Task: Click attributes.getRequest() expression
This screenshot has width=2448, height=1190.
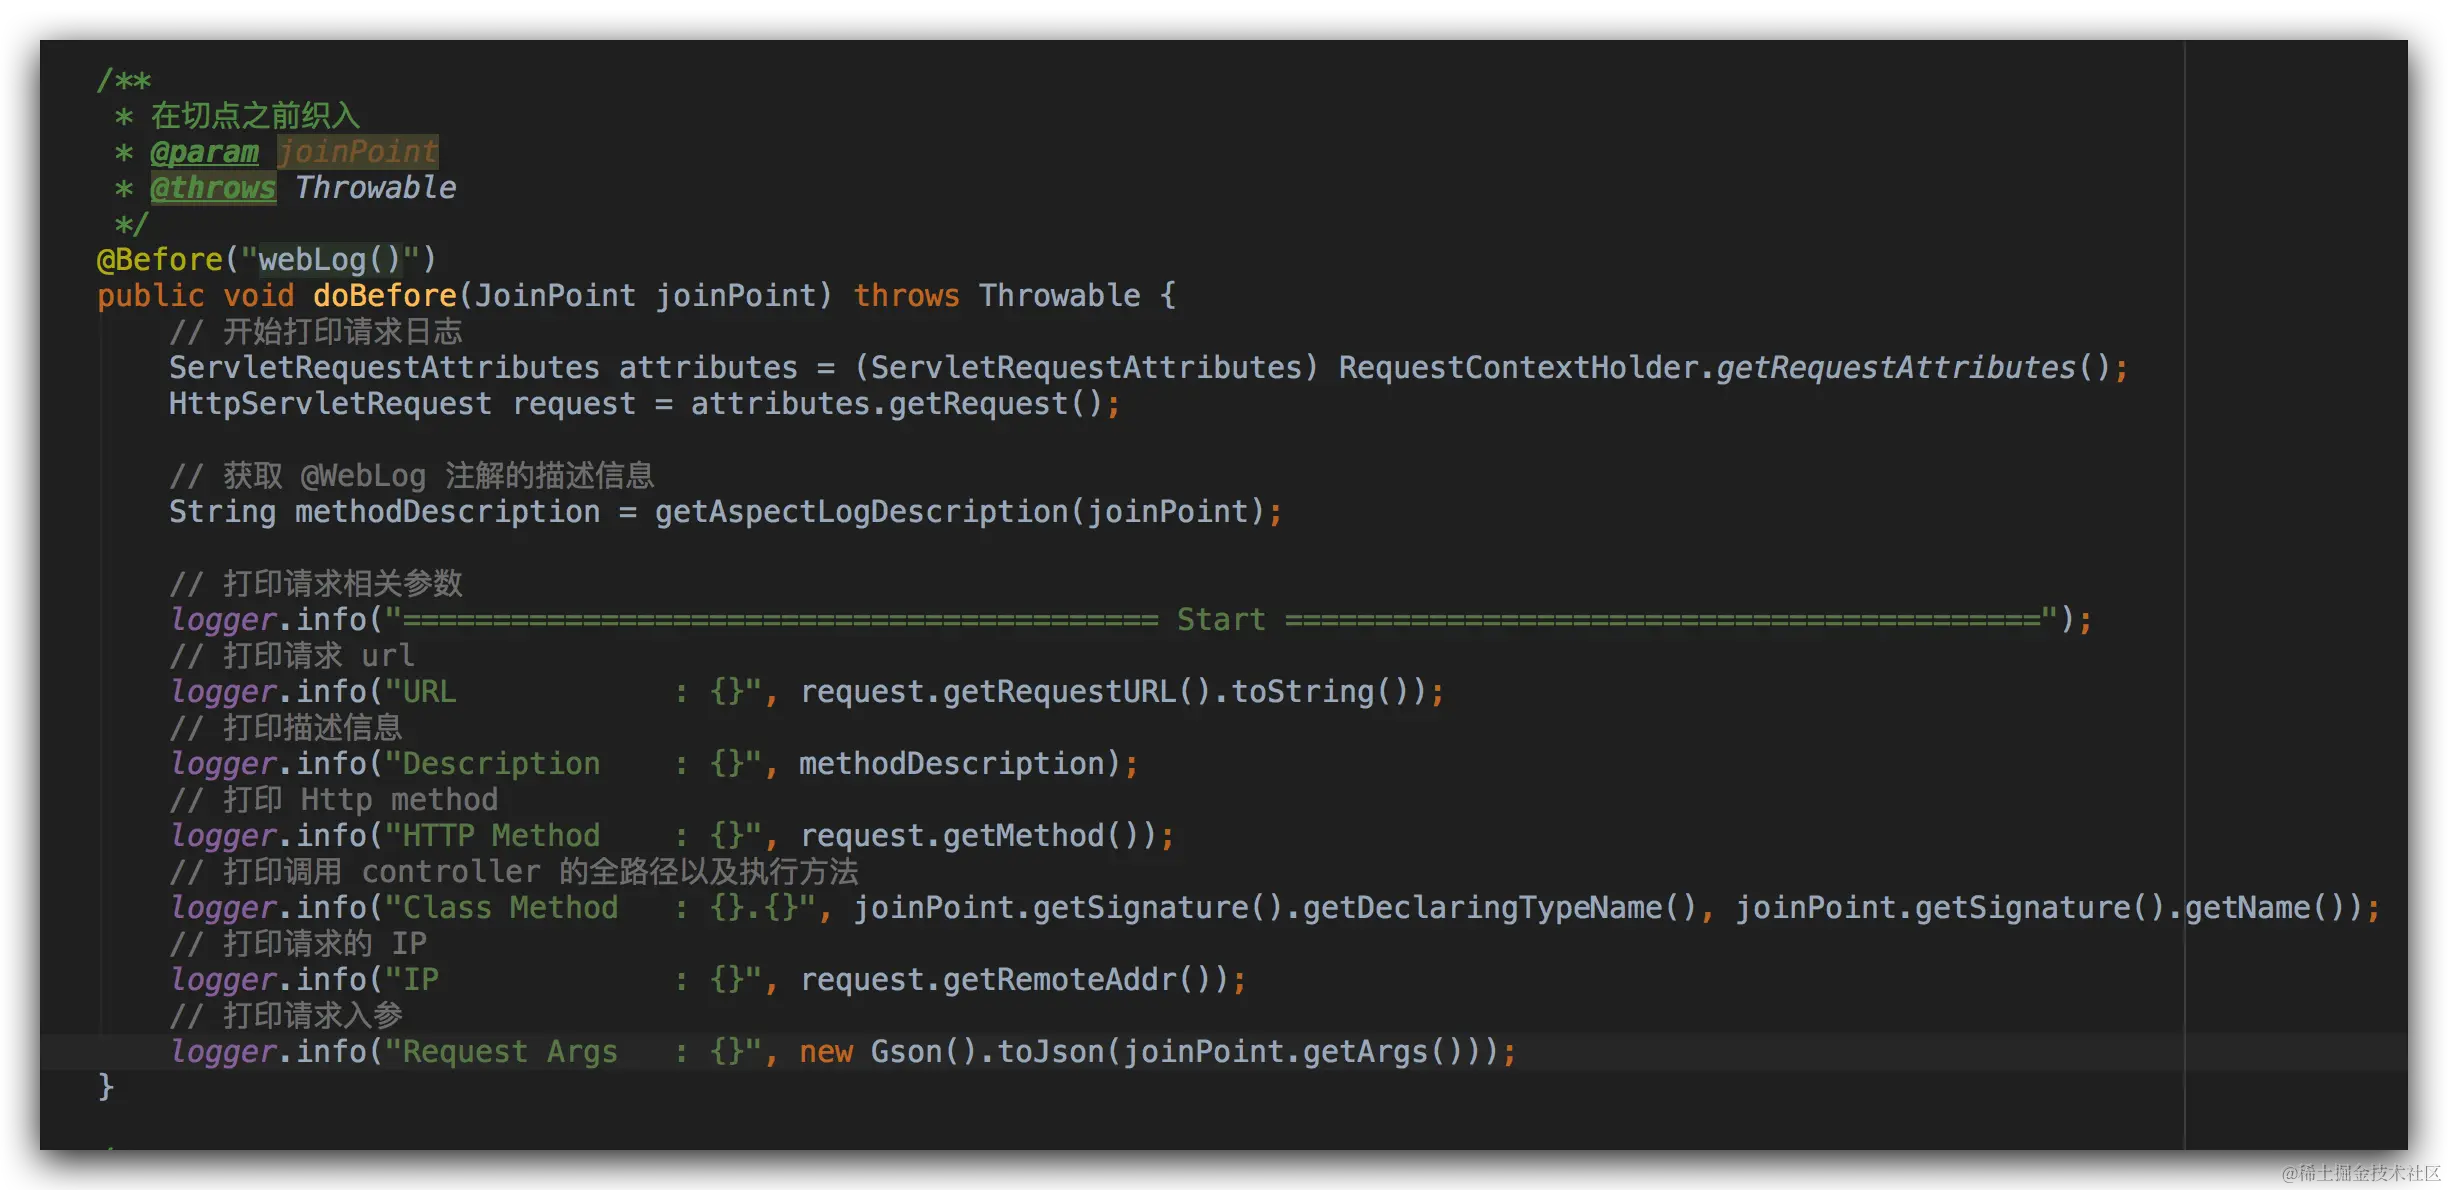Action: 896,404
